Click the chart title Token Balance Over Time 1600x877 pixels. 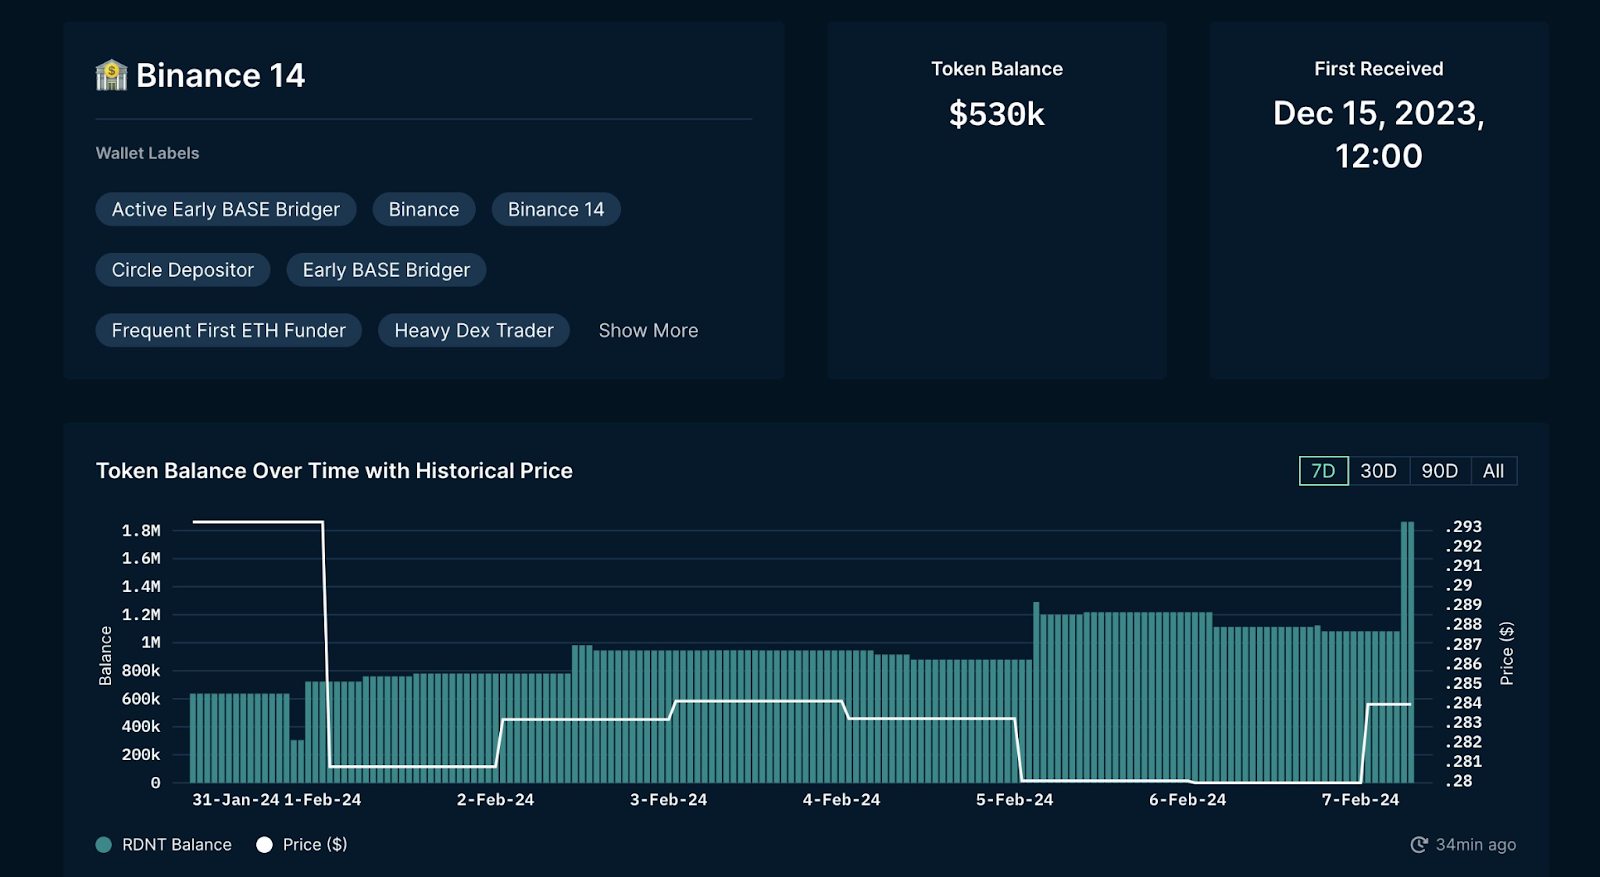pos(334,471)
